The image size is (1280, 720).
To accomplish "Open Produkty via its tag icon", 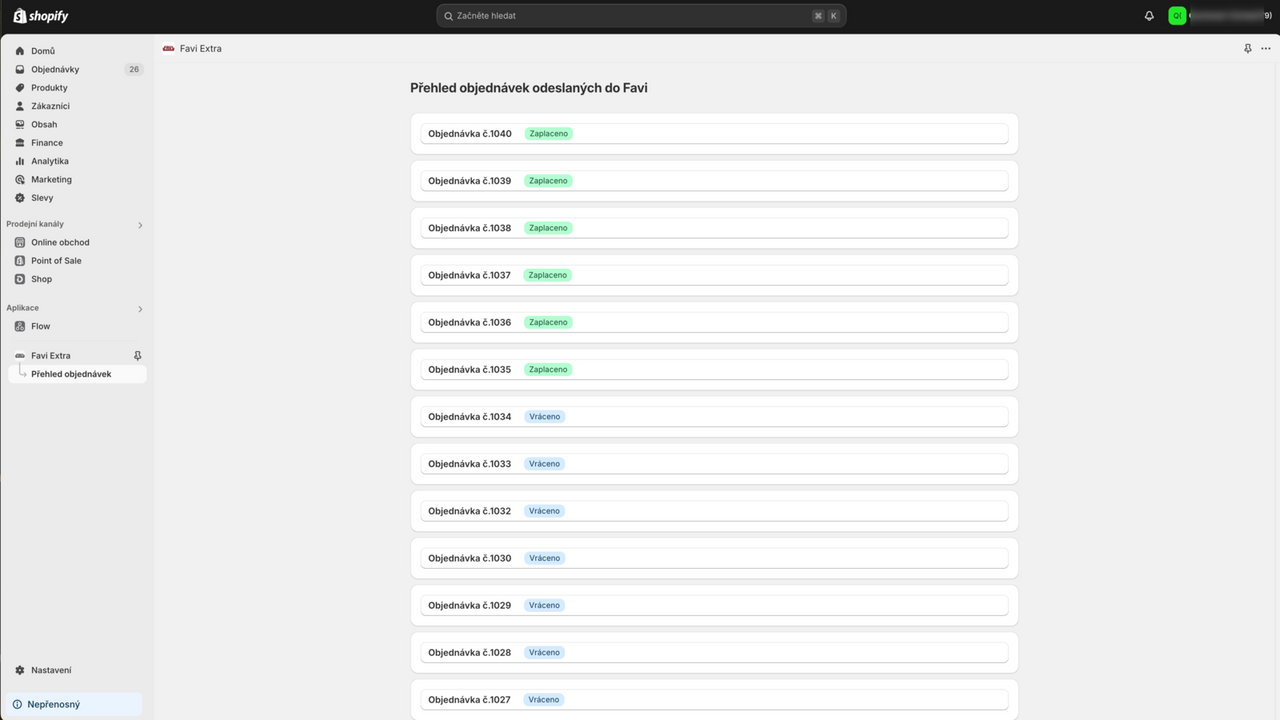I will [20, 88].
